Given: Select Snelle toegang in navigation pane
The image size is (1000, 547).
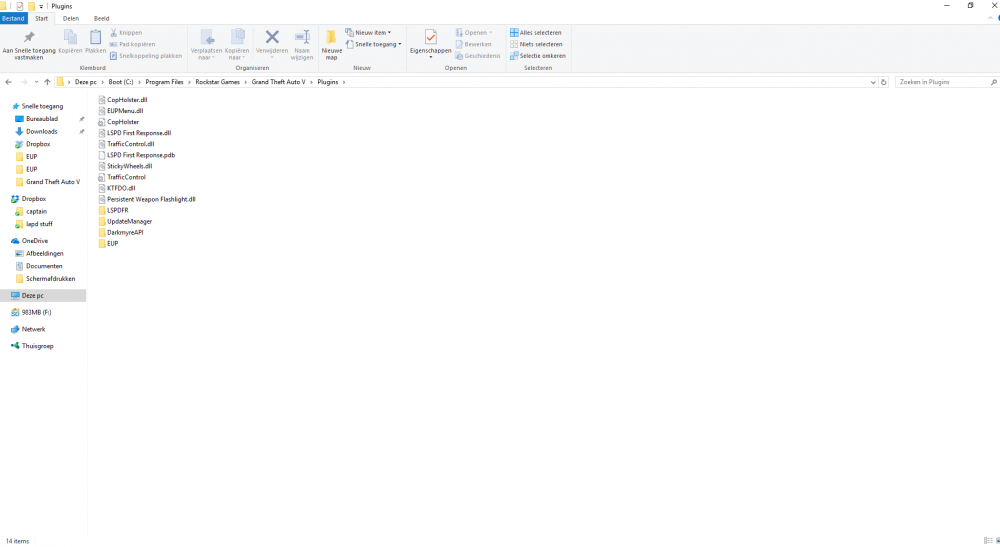Looking at the screenshot, I should click(42, 106).
